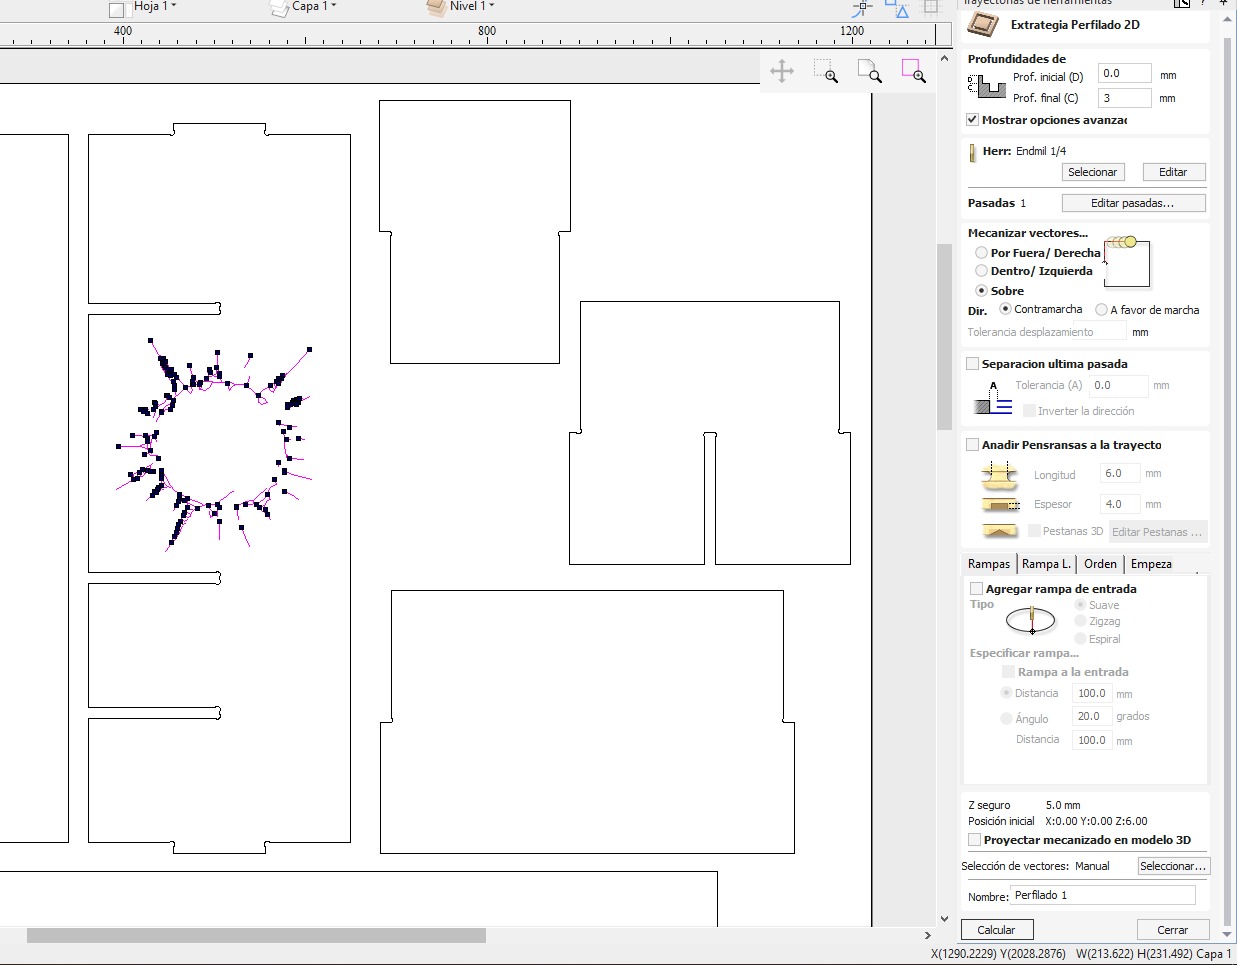Click the Calcular button

click(996, 930)
